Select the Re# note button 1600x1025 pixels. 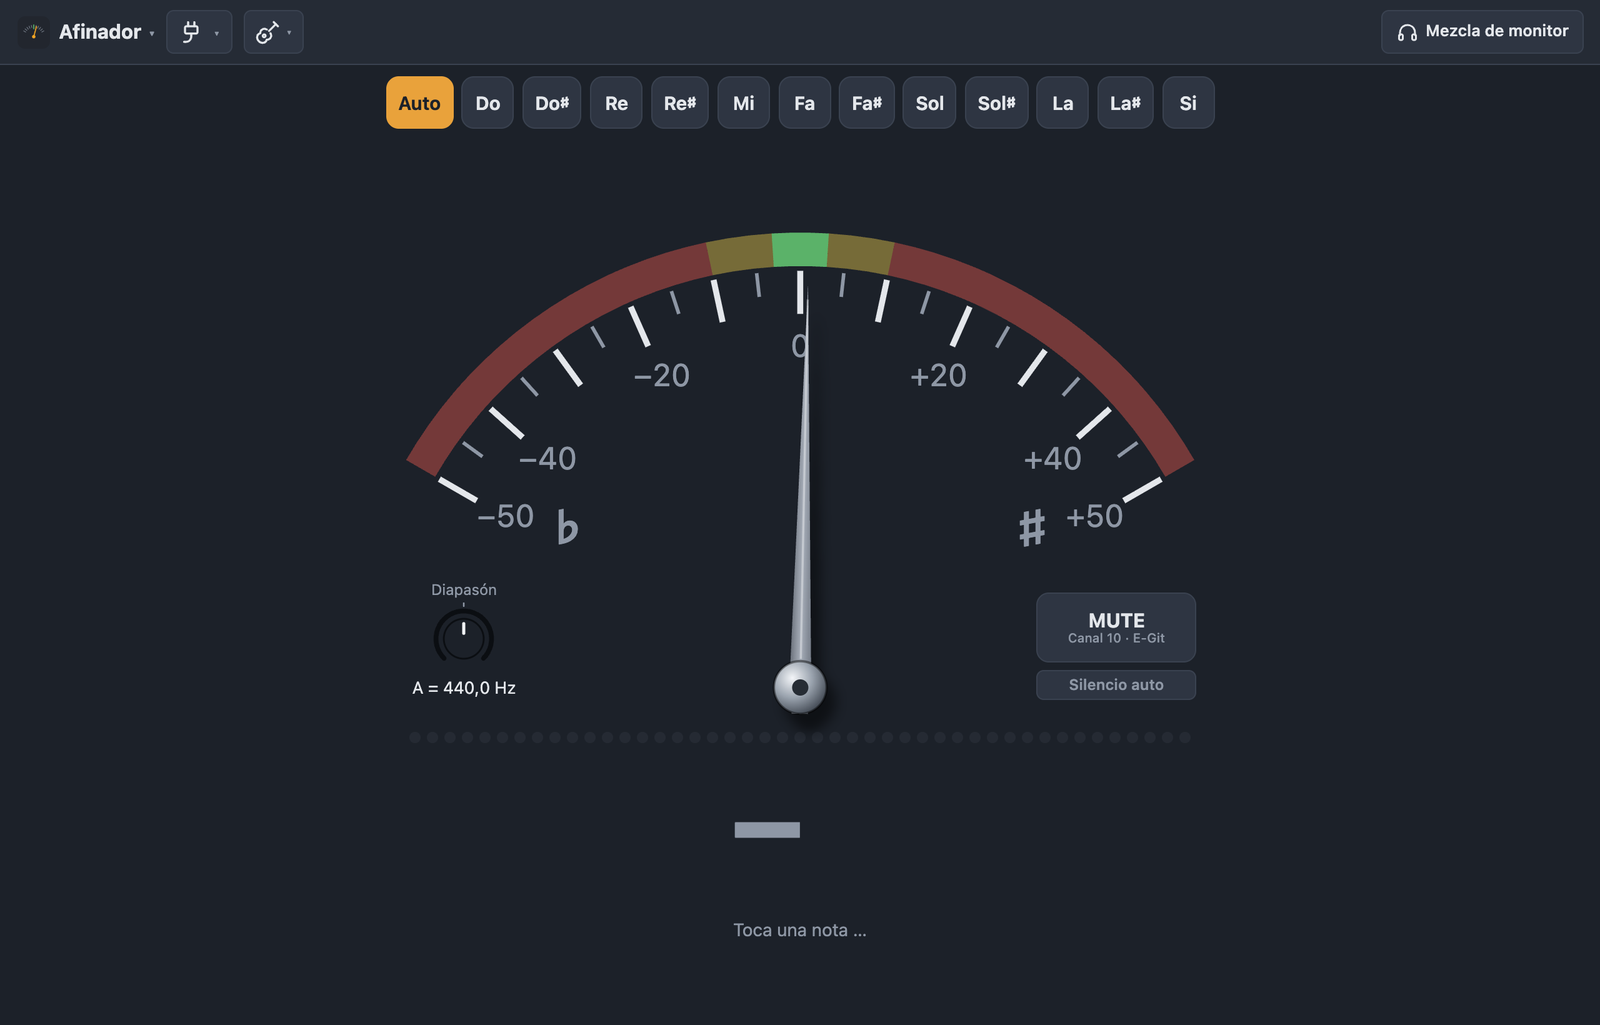680,103
